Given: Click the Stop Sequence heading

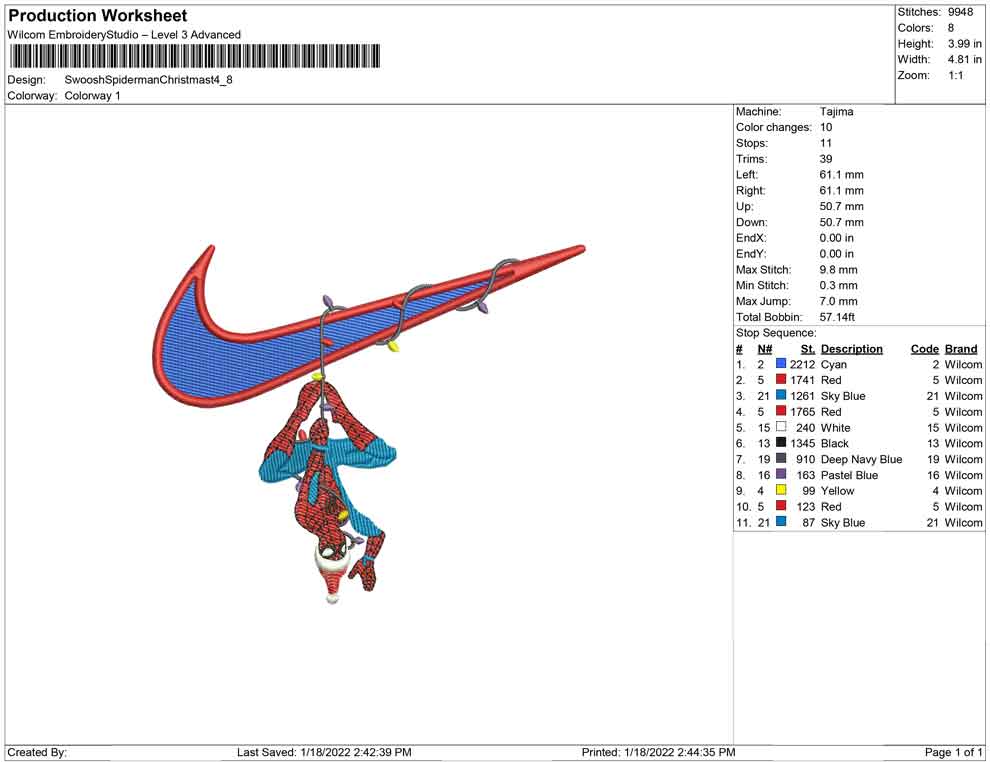Looking at the screenshot, I should pos(776,333).
